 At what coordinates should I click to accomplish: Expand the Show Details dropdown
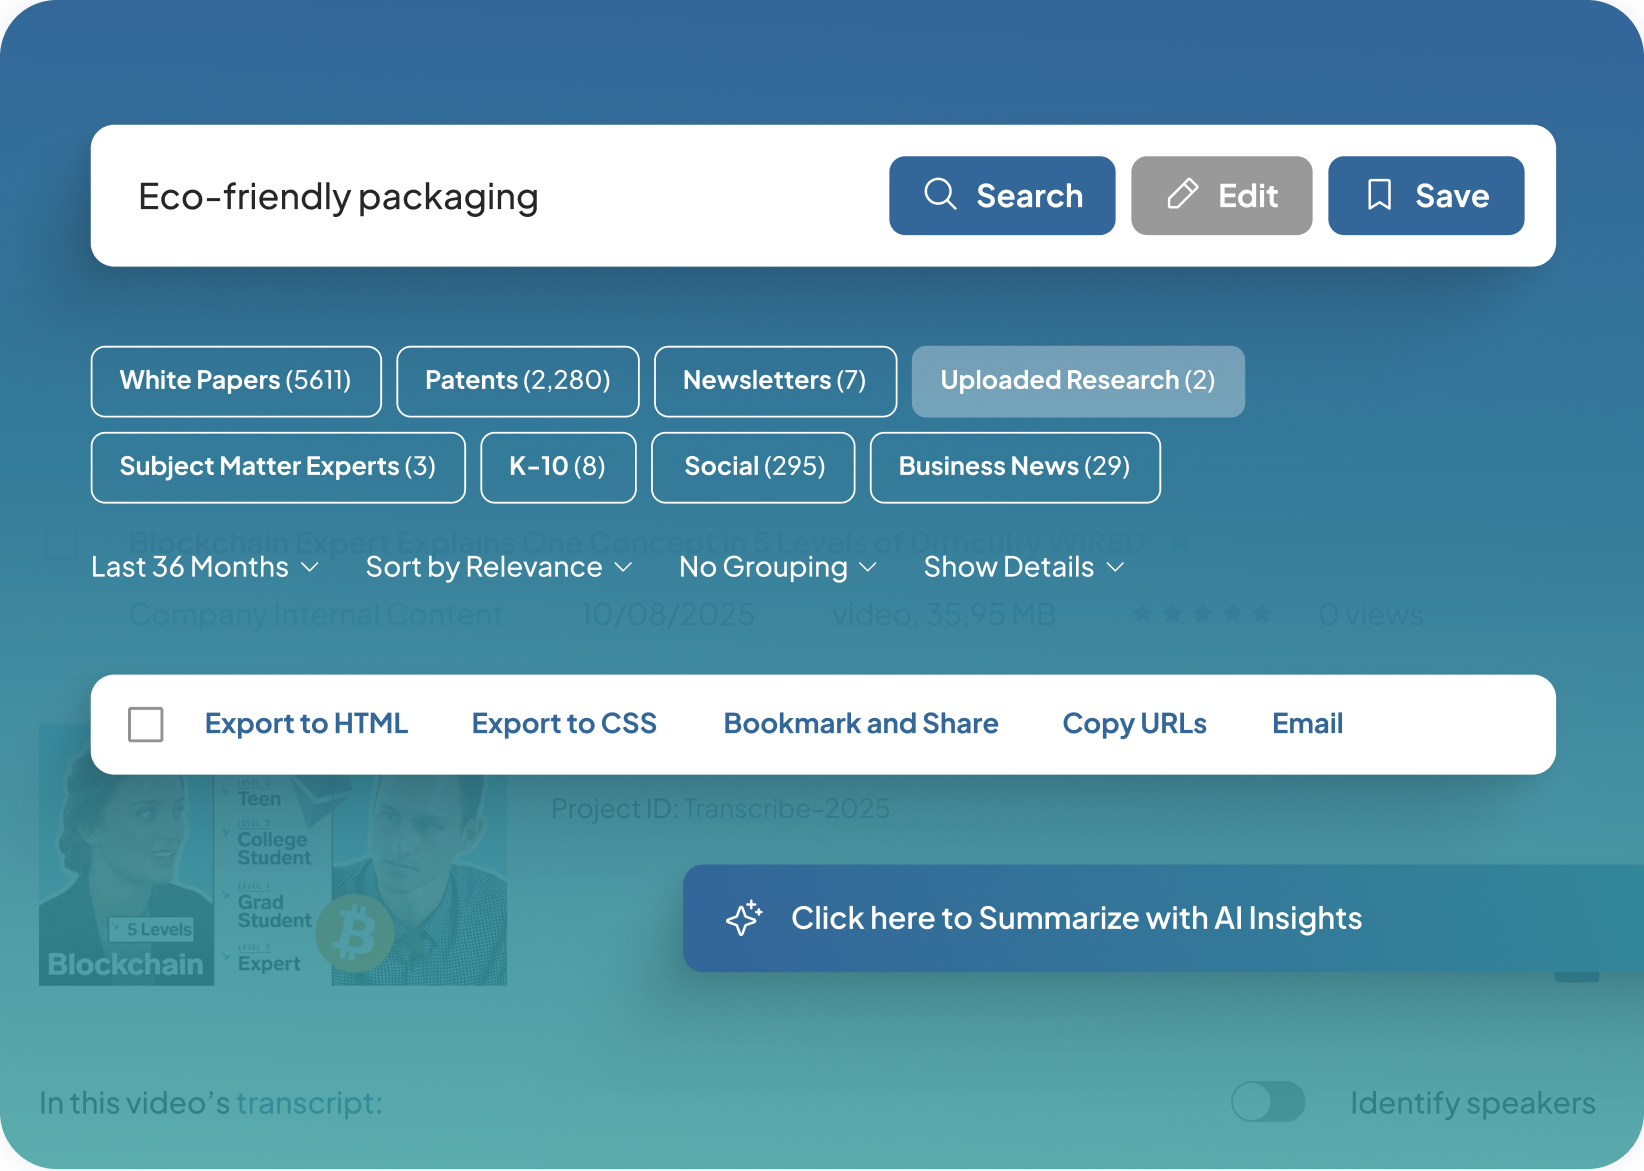point(1024,567)
